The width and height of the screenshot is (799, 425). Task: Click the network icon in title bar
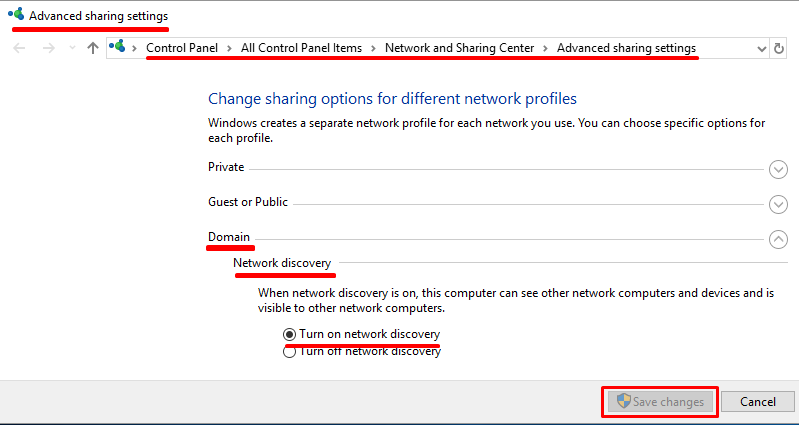(16, 16)
